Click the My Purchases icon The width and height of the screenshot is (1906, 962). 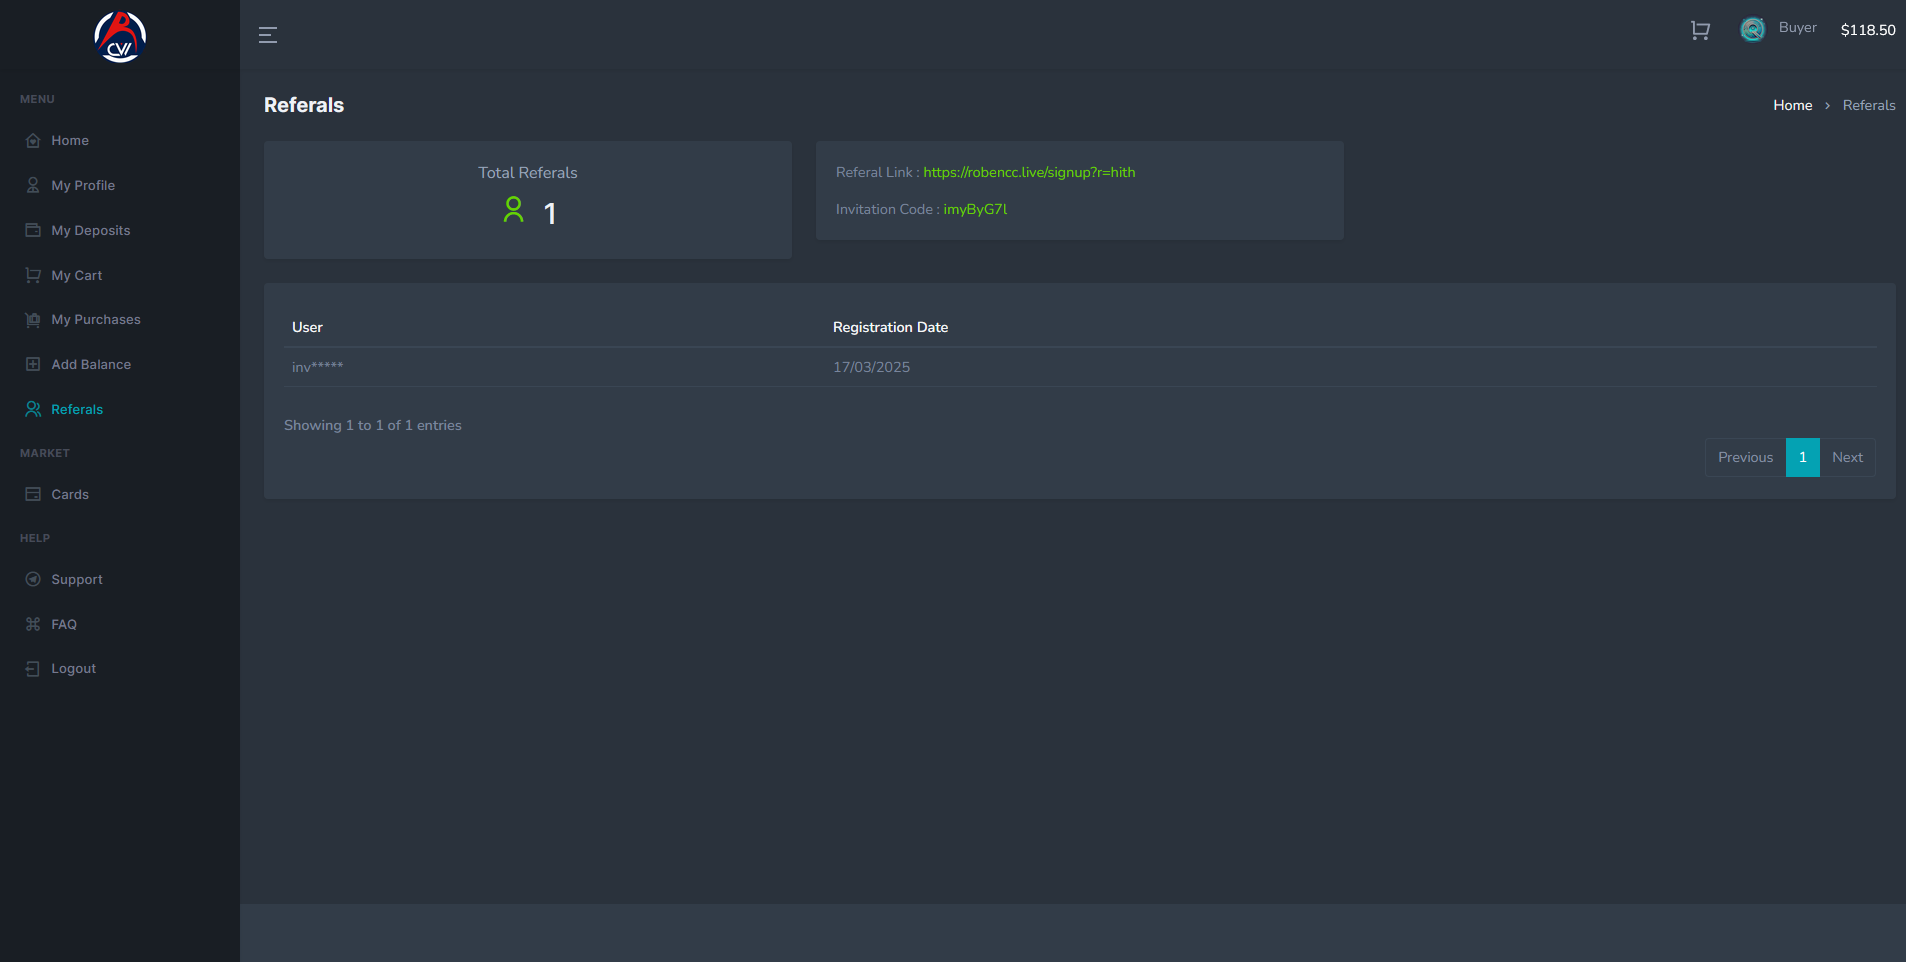coord(33,320)
